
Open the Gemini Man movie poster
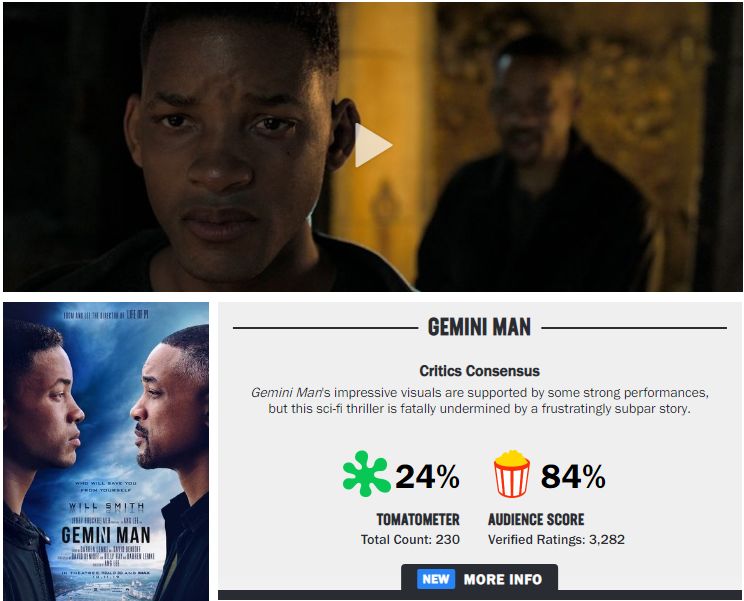click(106, 451)
